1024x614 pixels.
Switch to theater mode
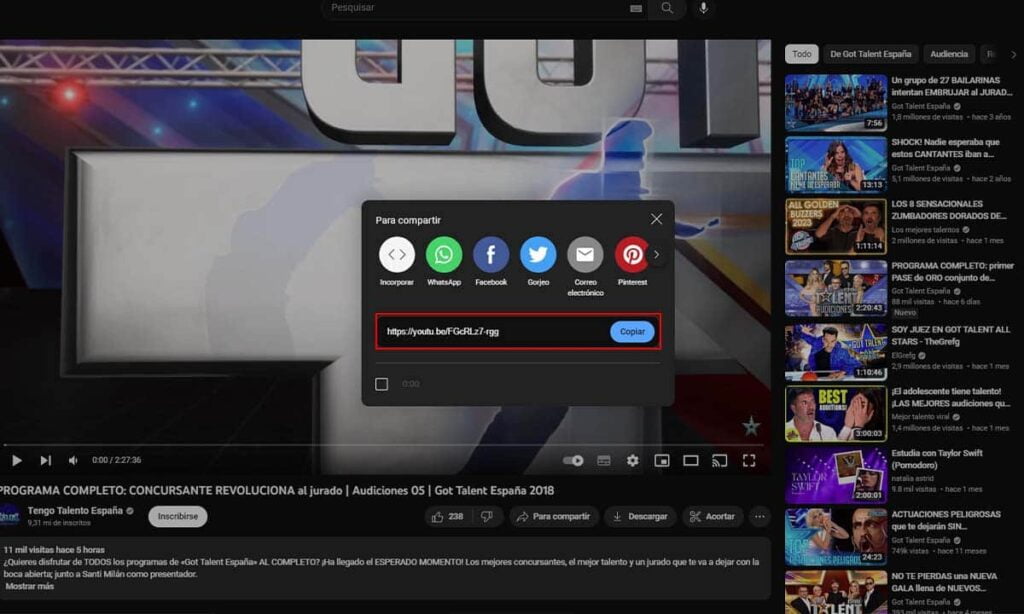[x=690, y=460]
